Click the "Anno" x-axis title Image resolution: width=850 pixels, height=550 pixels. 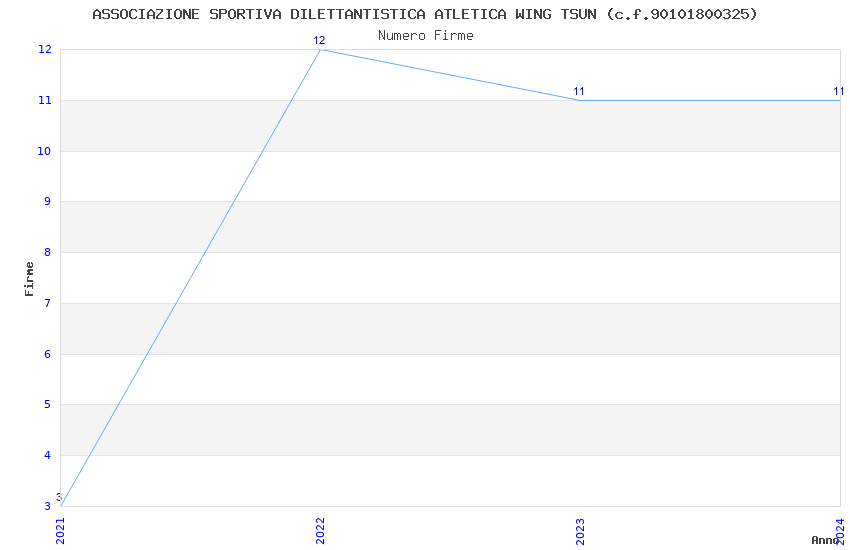coord(824,540)
